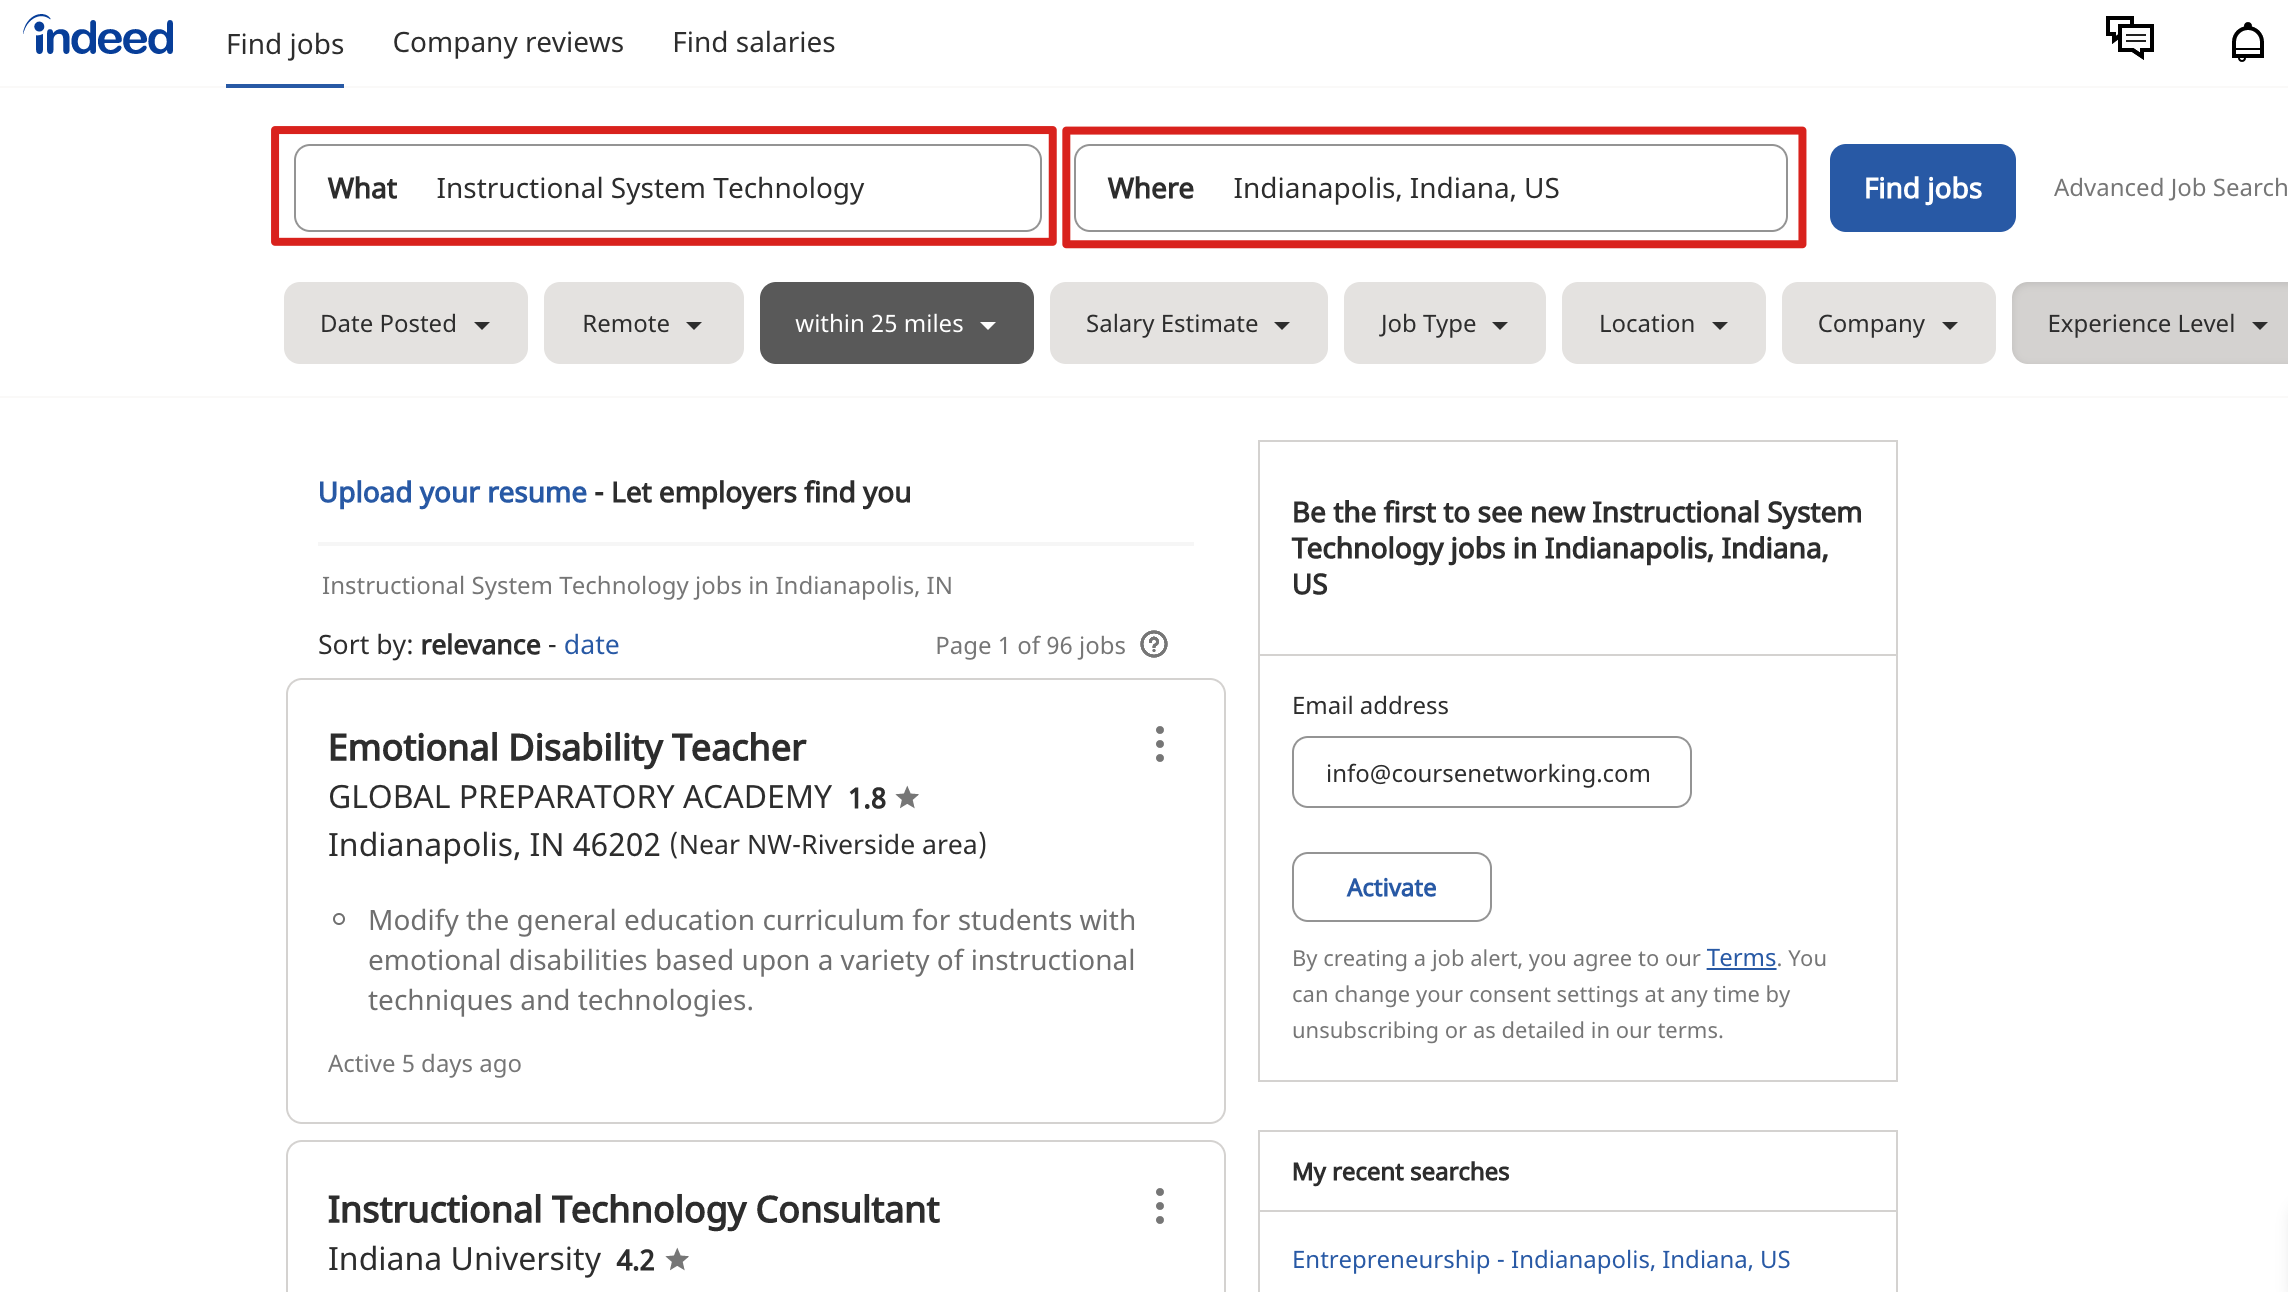
Task: Click GLOBAL PREPARATORY ACADEMY company name
Action: coord(580,797)
